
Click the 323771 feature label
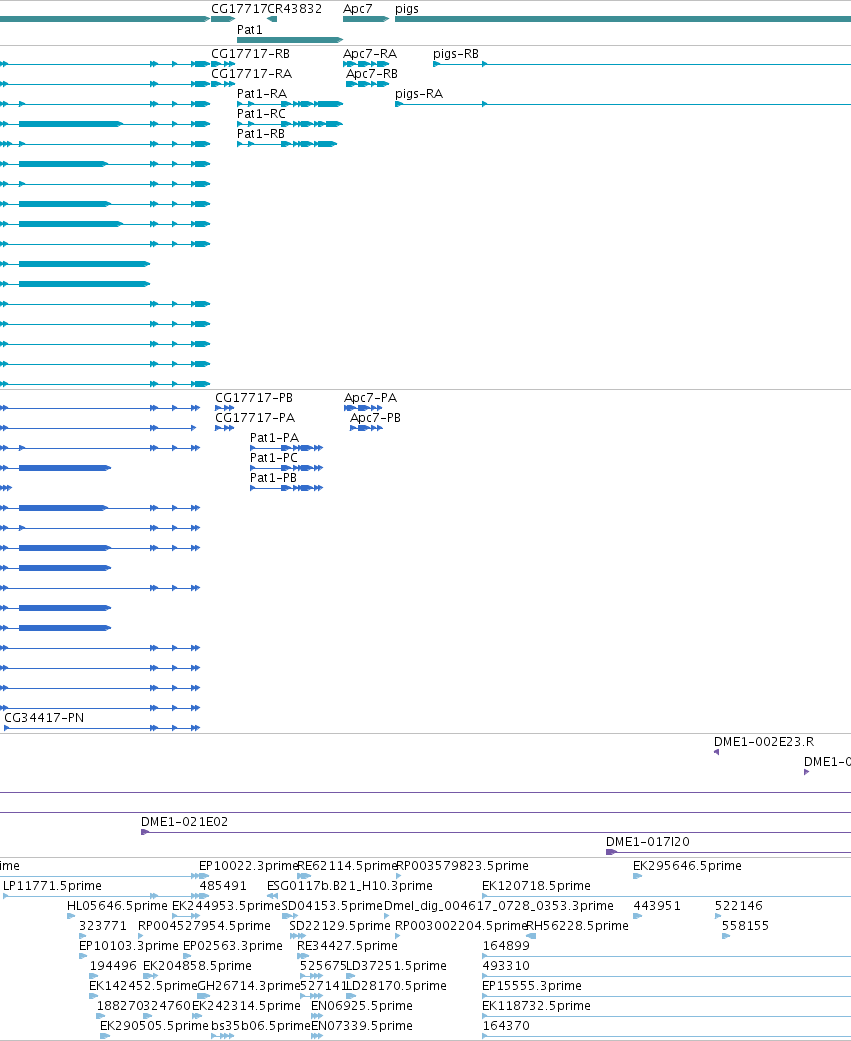pos(103,925)
